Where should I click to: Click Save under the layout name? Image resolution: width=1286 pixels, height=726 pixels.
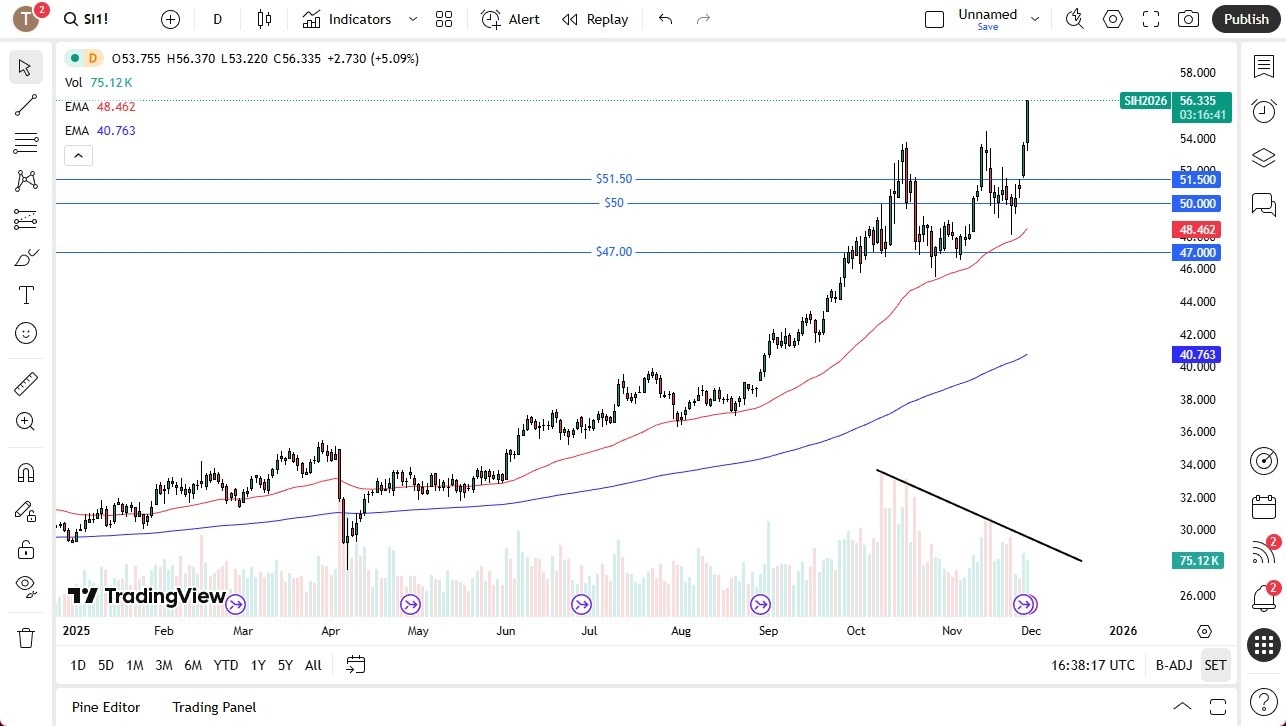(987, 27)
